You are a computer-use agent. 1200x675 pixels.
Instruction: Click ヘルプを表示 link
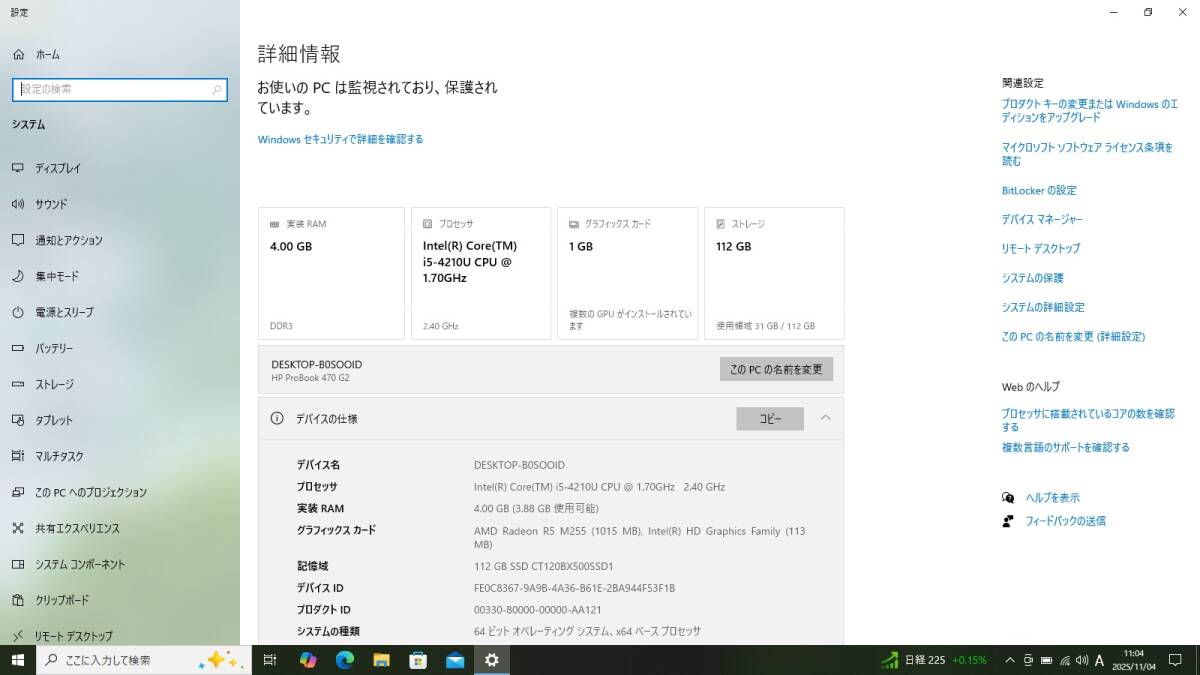click(1053, 497)
